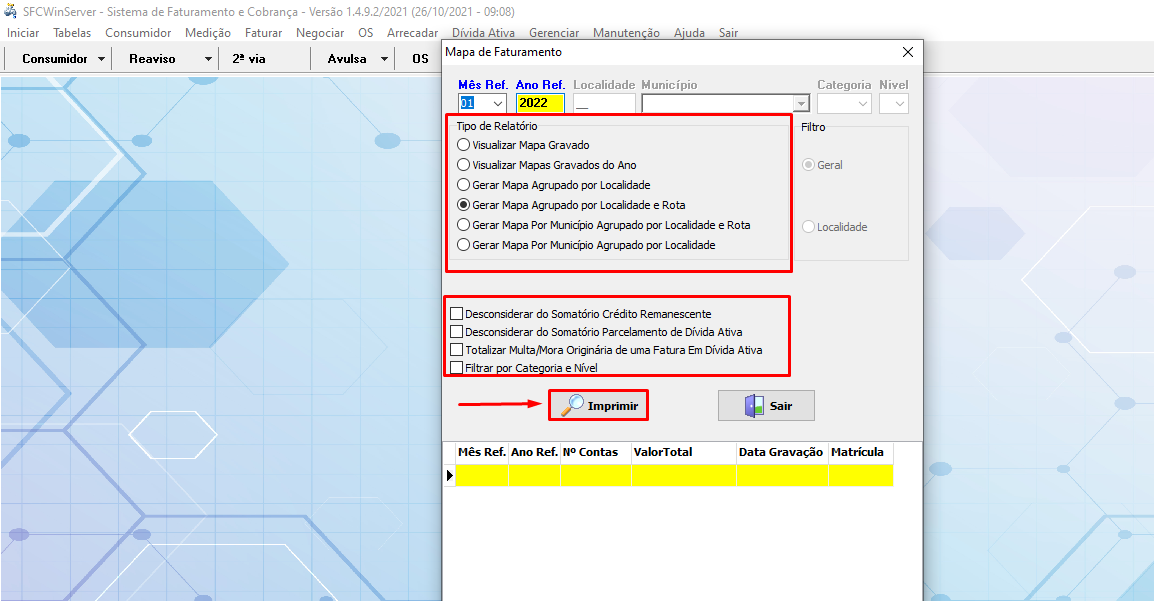The width and height of the screenshot is (1154, 601).
Task: Check Totalizar Multa/Mora Originária option
Action: click(x=459, y=348)
